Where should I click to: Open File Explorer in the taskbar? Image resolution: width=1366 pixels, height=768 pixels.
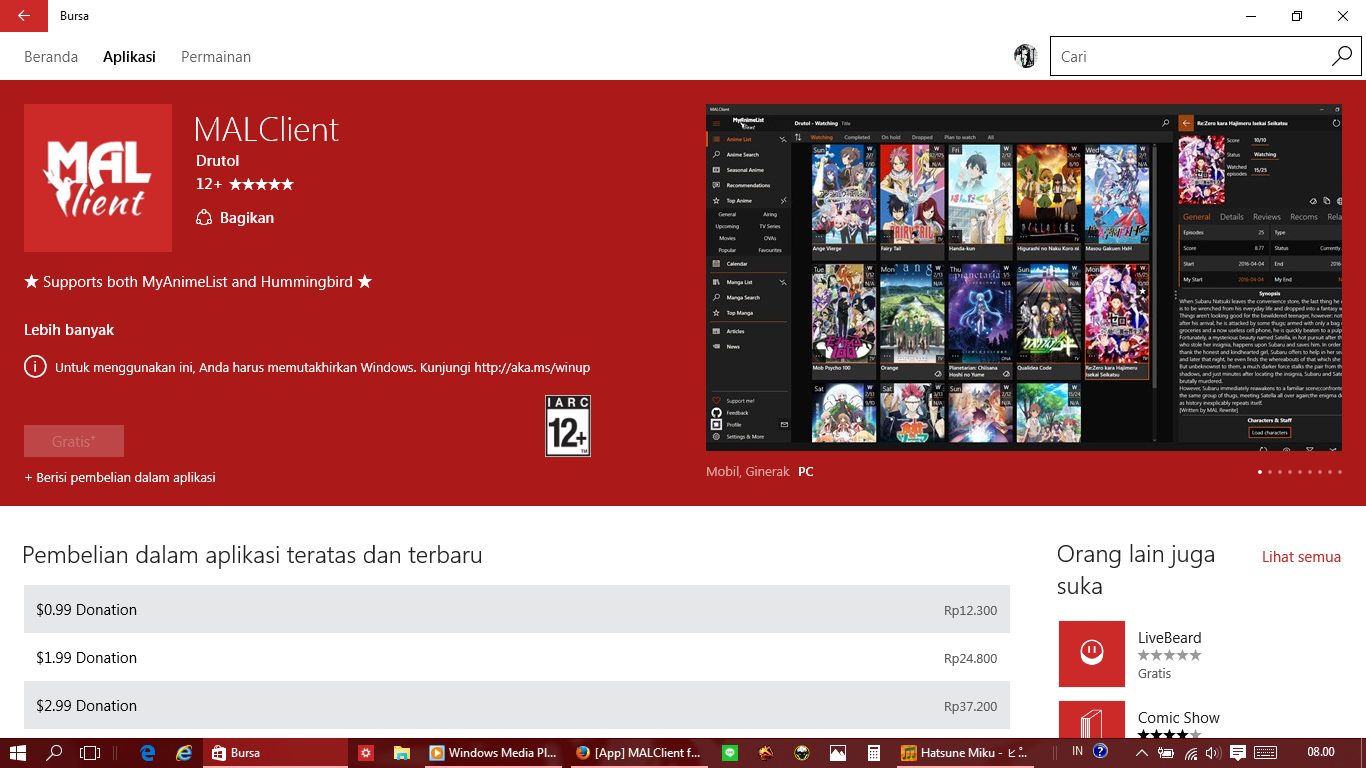(x=401, y=753)
